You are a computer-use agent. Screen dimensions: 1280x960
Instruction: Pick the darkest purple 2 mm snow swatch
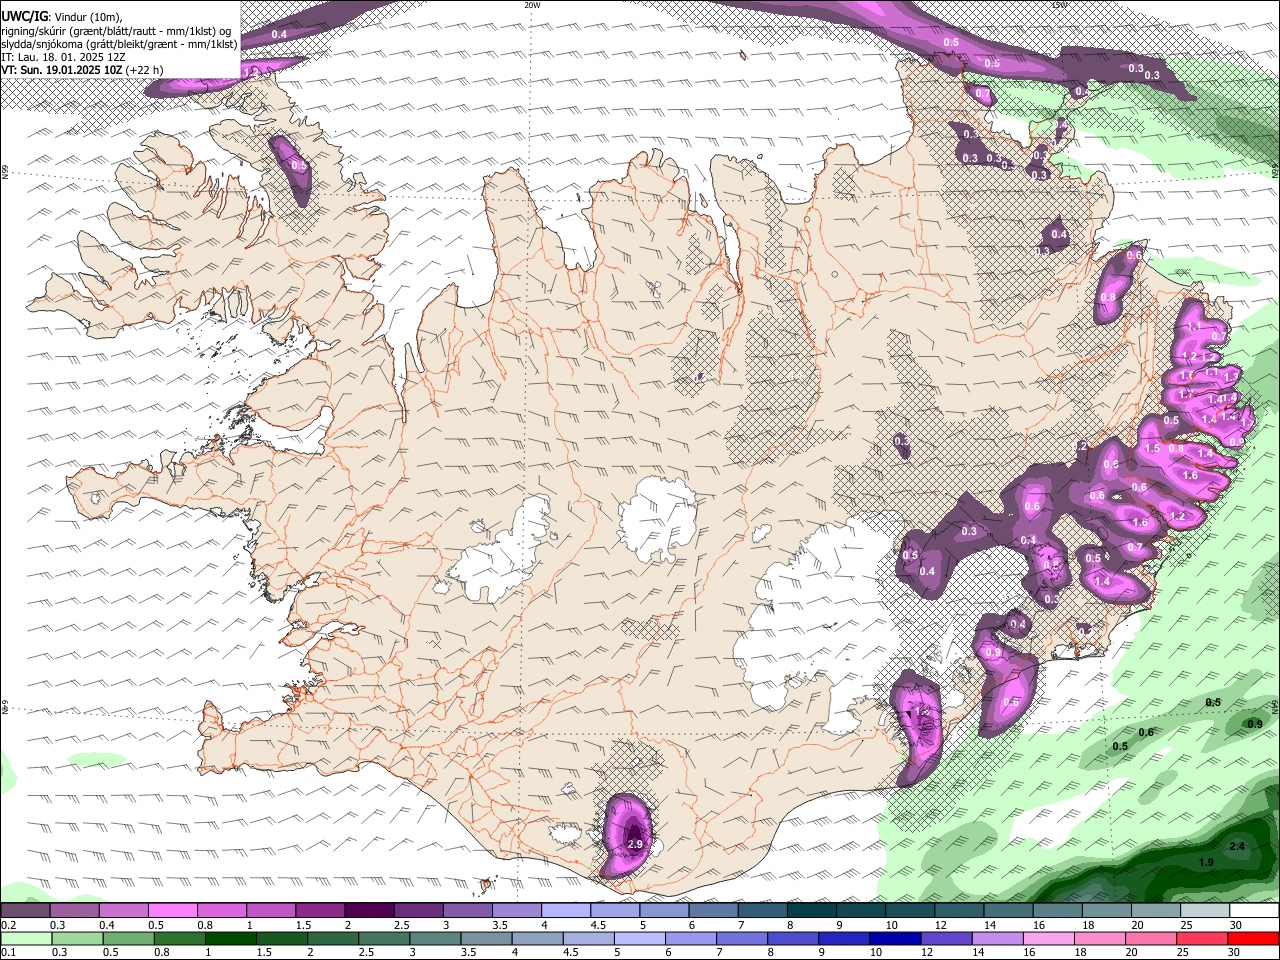tap(368, 911)
